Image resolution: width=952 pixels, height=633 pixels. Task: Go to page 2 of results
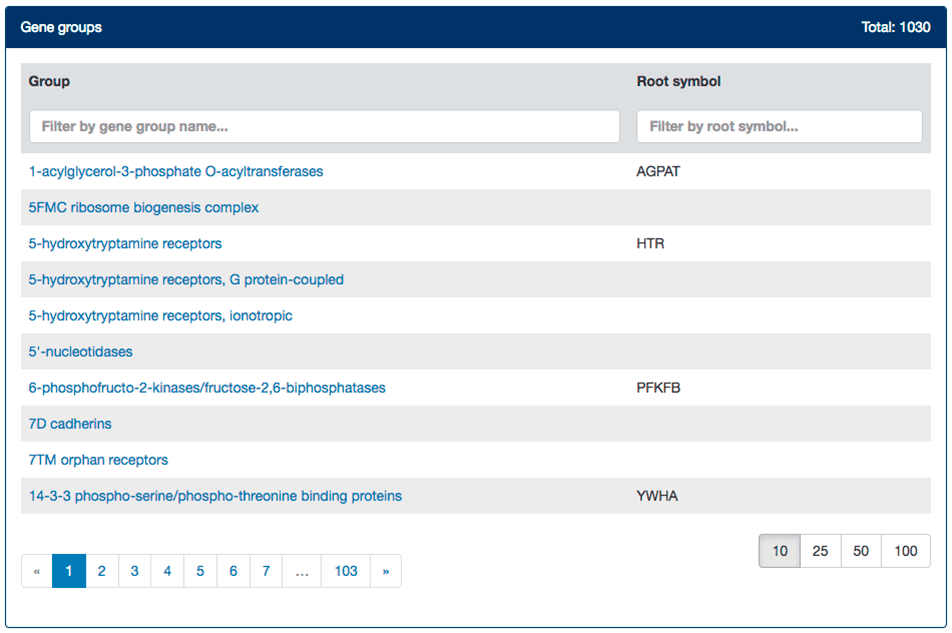[x=102, y=571]
